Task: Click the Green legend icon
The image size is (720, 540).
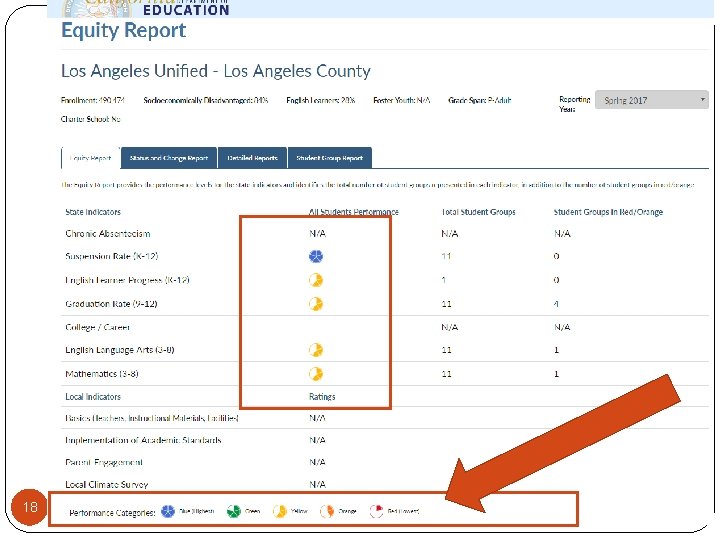Action: pos(234,511)
